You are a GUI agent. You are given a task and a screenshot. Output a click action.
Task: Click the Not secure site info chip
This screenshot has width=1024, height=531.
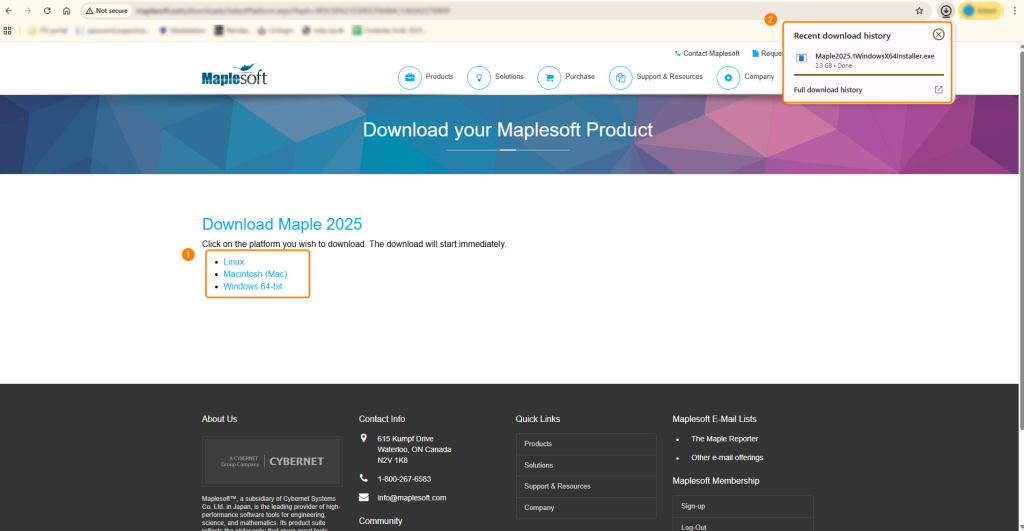[106, 10]
